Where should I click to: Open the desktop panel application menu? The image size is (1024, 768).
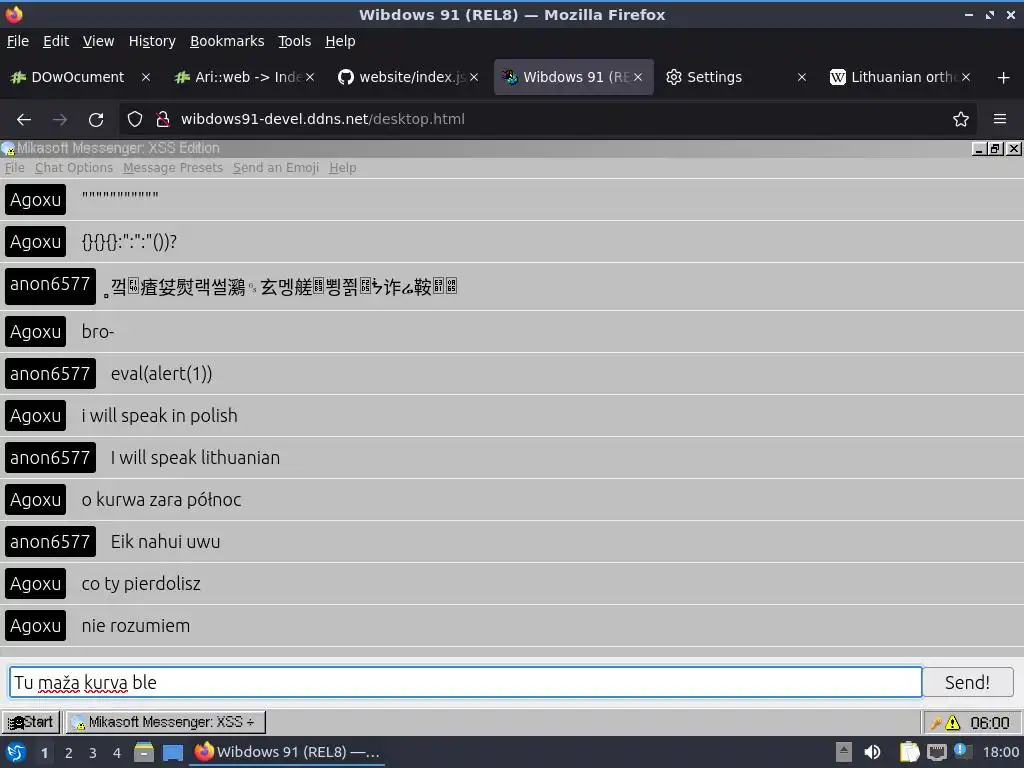click(16, 752)
